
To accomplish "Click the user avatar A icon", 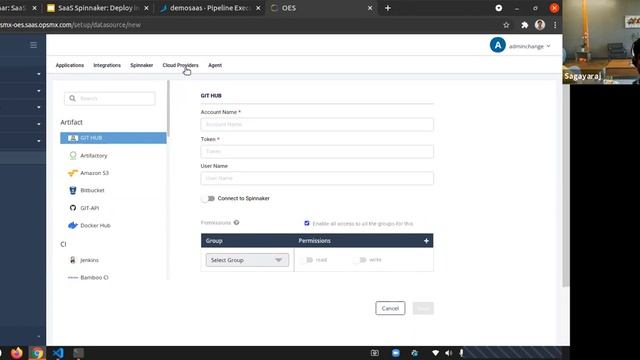I will coord(498,45).
